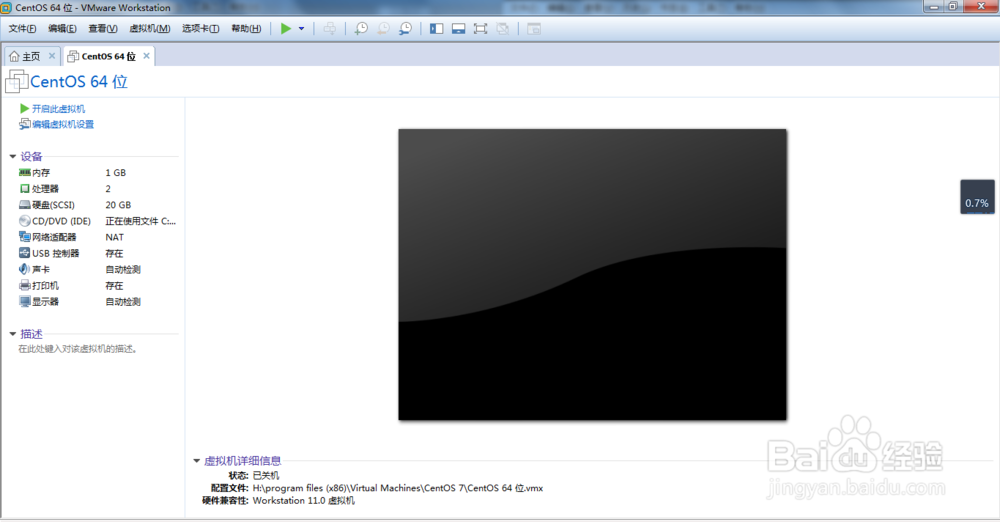Open the 帮助(H) menu

point(246,29)
